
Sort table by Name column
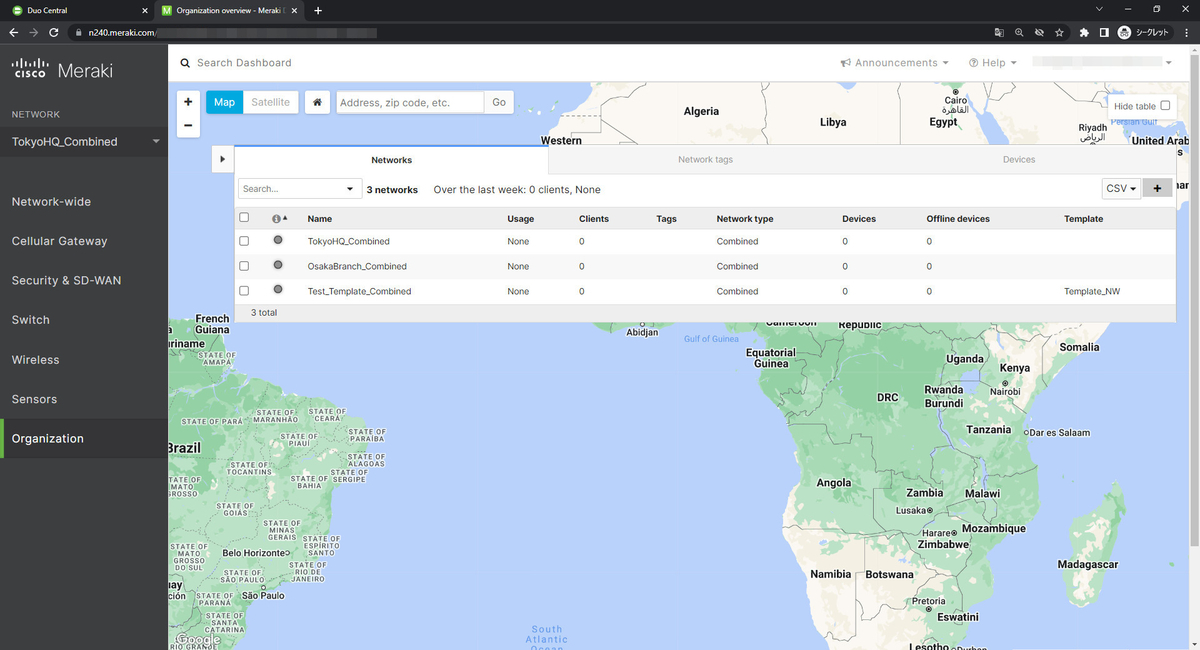[319, 218]
